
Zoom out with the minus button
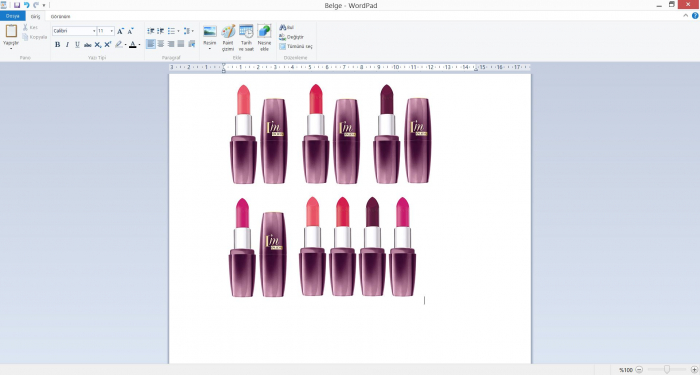click(x=639, y=370)
